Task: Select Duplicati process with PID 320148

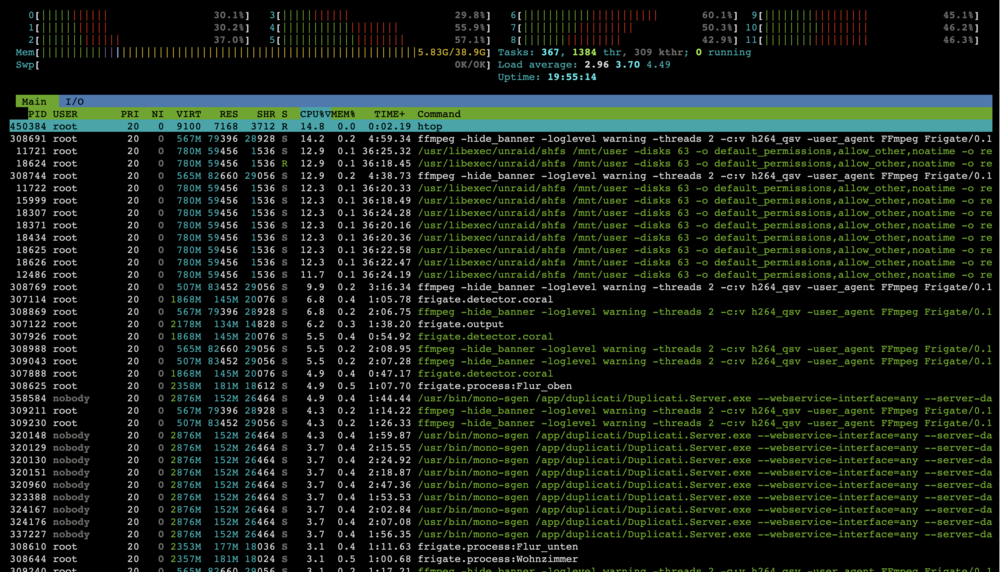Action: tap(501, 436)
